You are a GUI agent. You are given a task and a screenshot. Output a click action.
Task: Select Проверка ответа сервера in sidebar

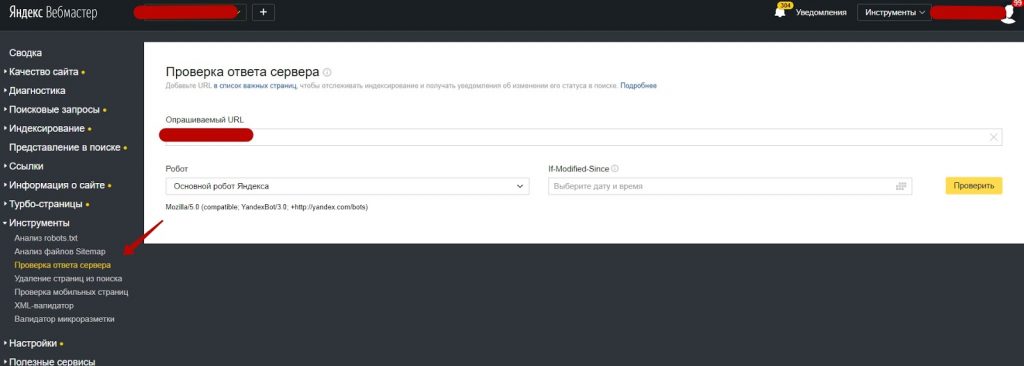tap(62, 265)
